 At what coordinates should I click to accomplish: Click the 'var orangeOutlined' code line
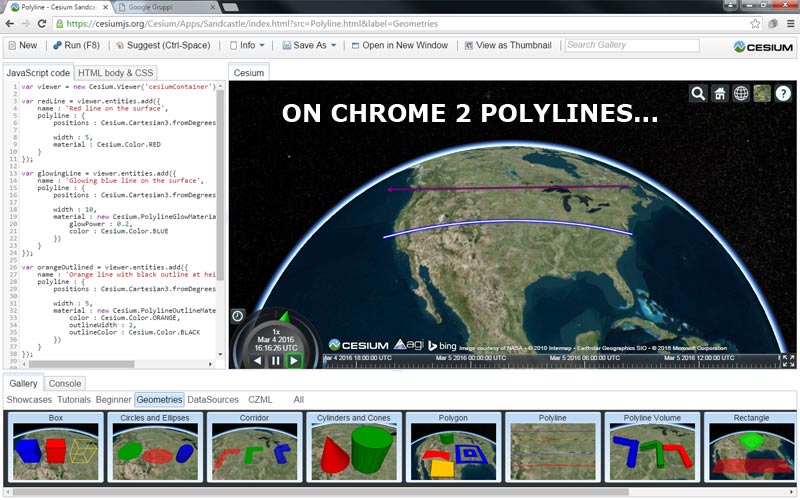pos(105,267)
